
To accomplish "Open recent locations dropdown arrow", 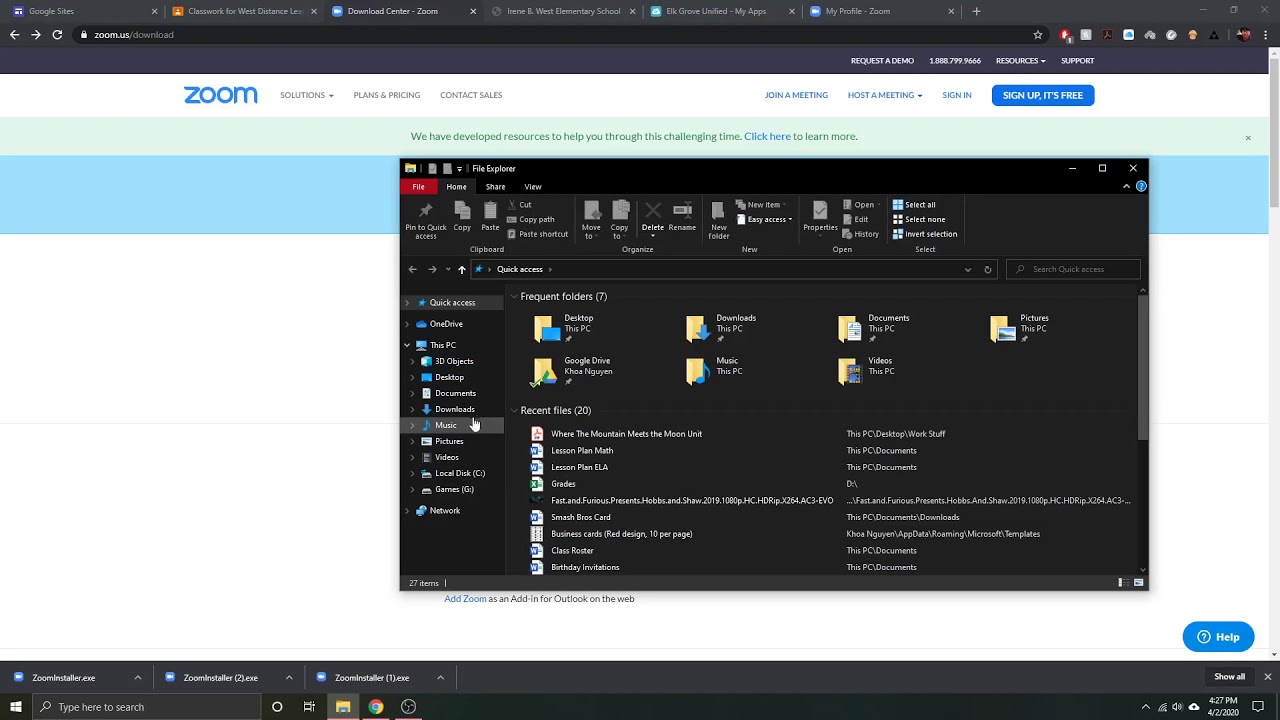I will point(448,269).
